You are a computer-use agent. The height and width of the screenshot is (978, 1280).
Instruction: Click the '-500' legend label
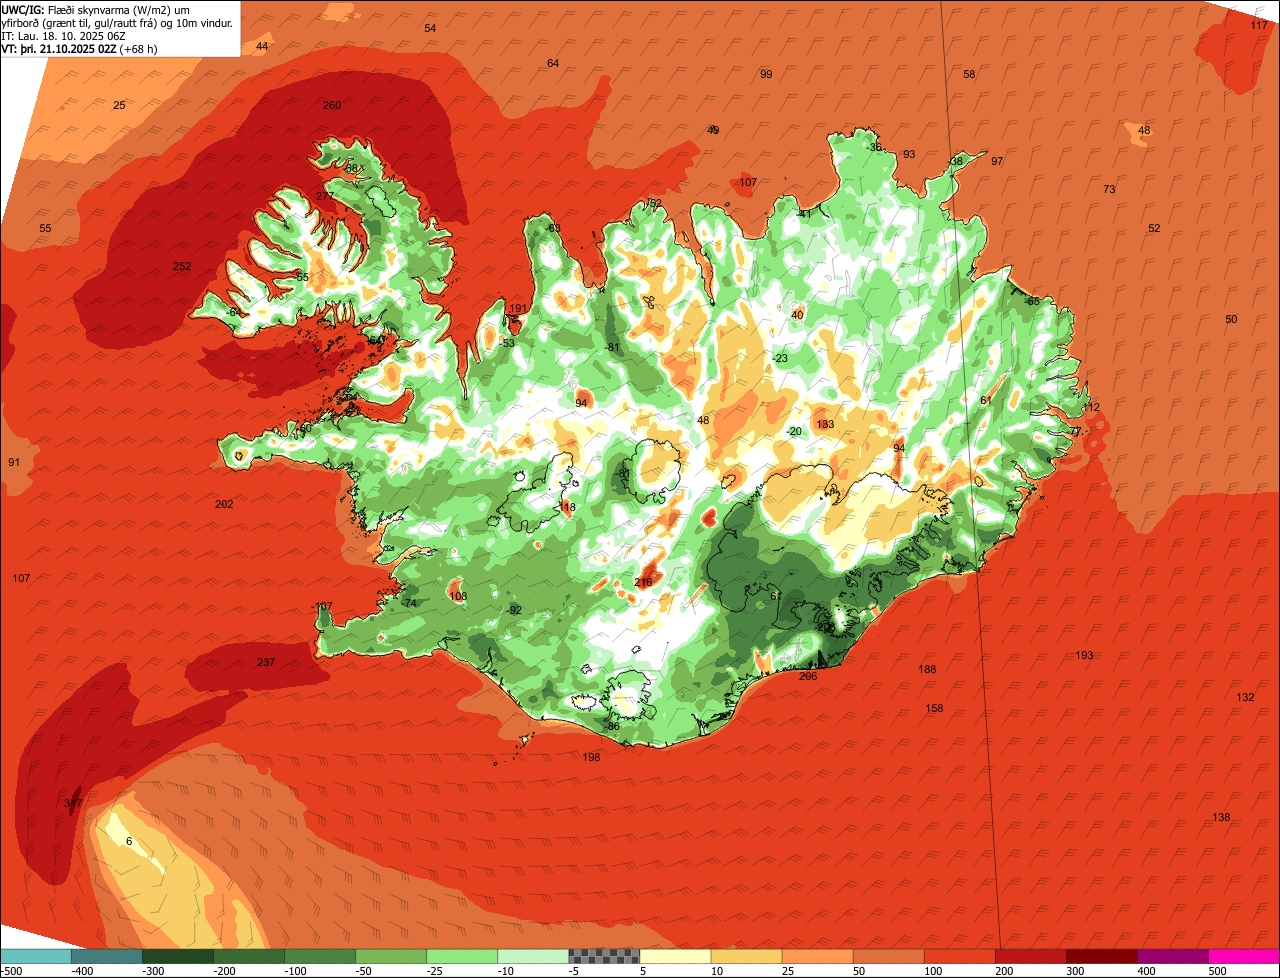point(11,971)
